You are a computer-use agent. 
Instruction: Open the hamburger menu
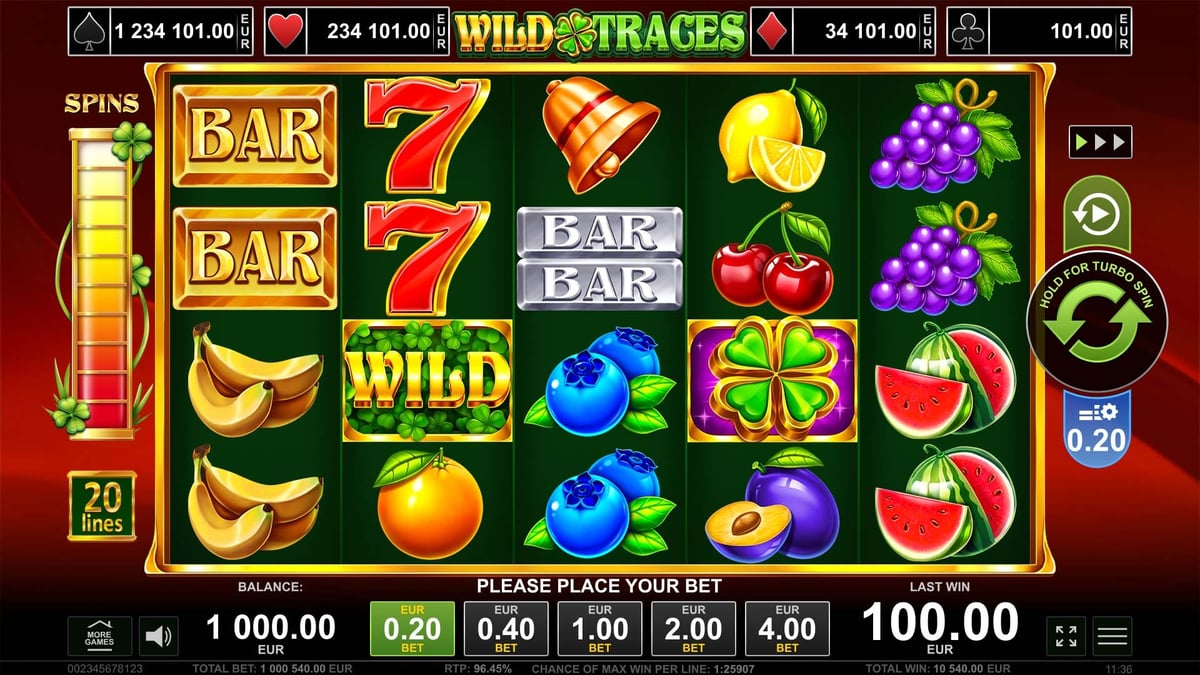tap(1113, 636)
